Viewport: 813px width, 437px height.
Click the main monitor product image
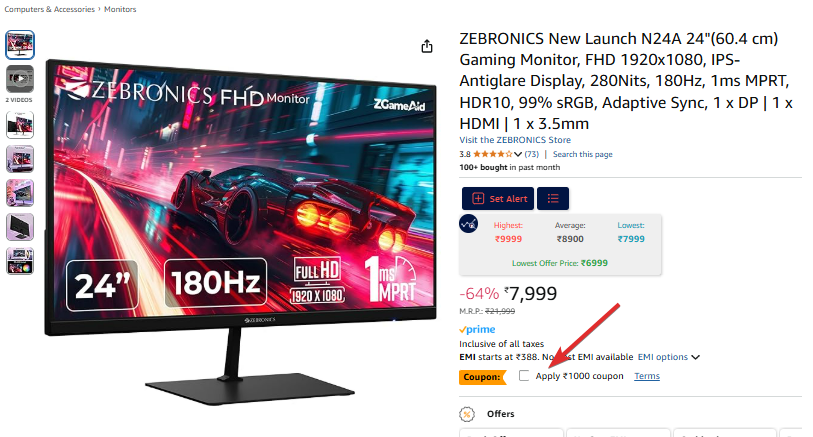[x=241, y=232]
